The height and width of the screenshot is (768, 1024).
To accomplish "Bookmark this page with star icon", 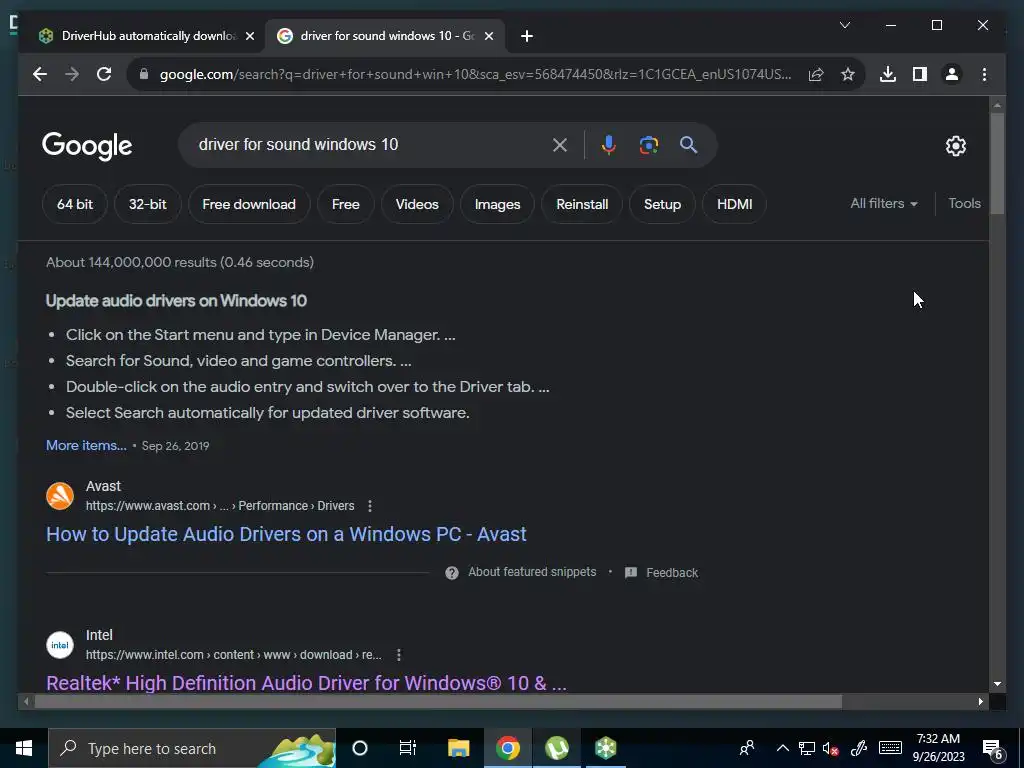I will (848, 74).
